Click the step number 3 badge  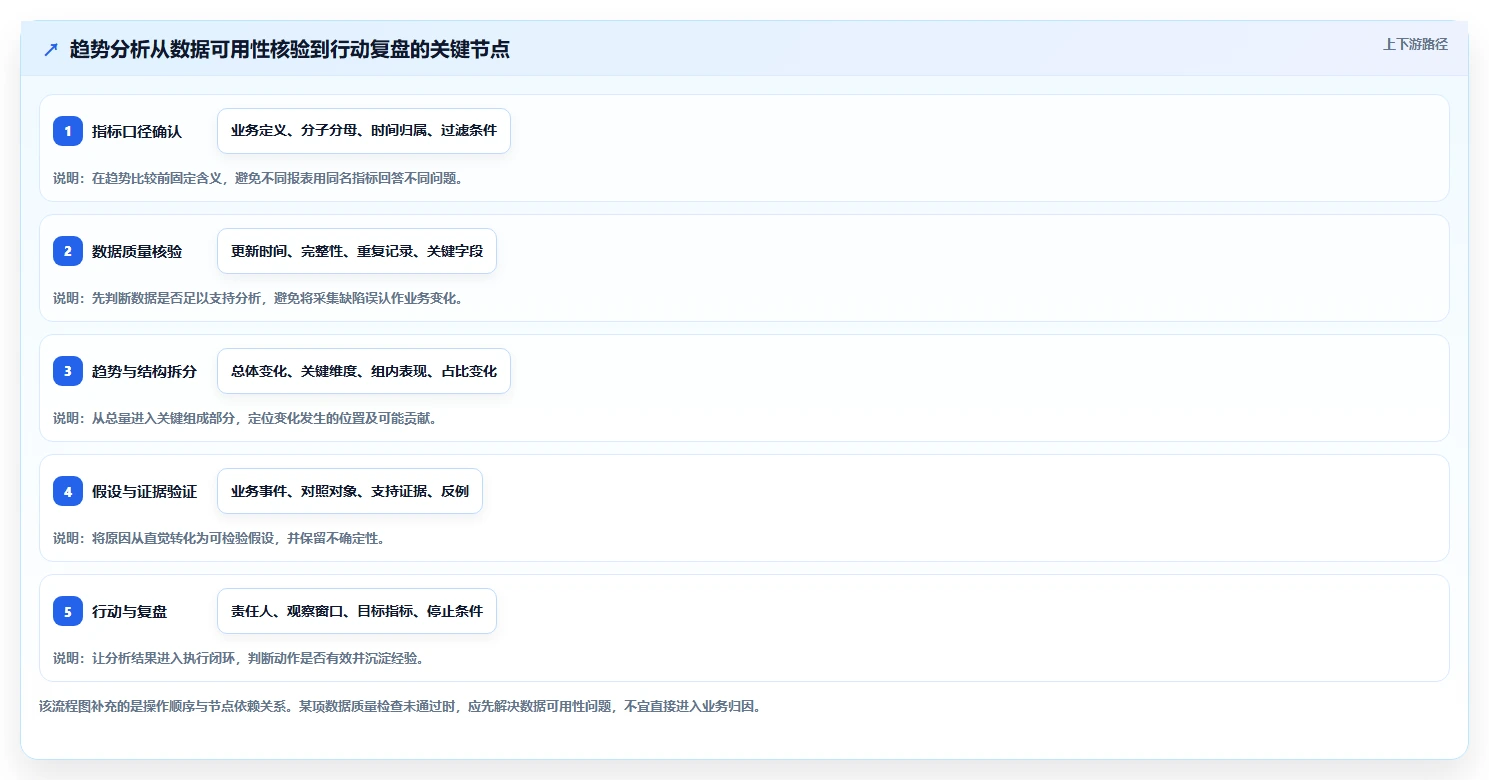[68, 371]
